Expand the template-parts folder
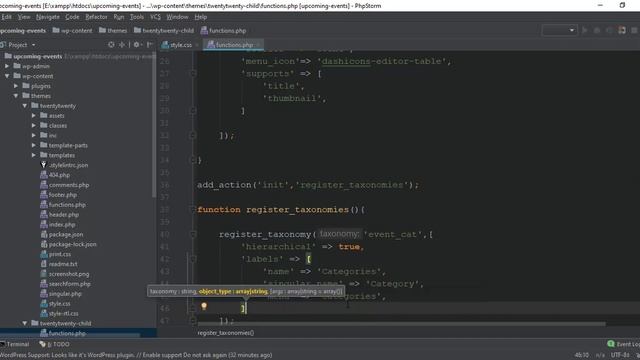This screenshot has width=640, height=360. tap(34, 145)
